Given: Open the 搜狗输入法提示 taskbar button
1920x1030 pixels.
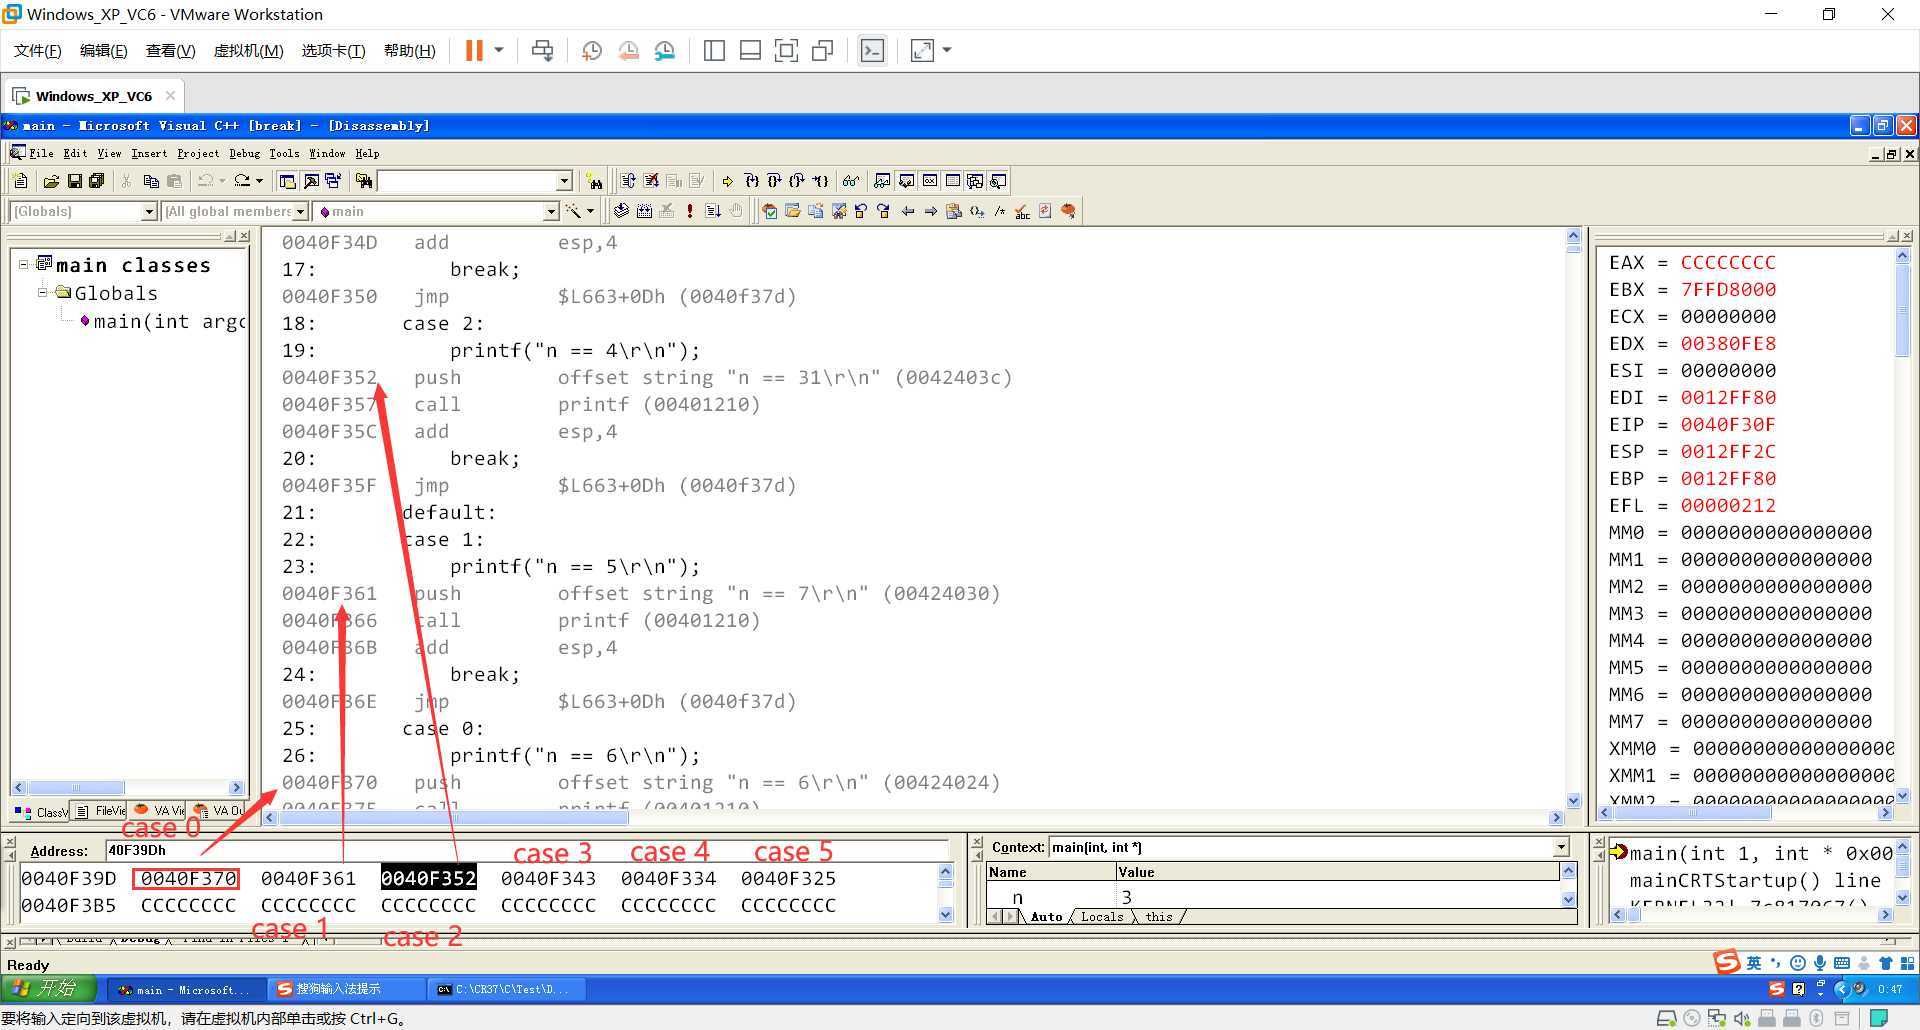Looking at the screenshot, I should coord(346,989).
